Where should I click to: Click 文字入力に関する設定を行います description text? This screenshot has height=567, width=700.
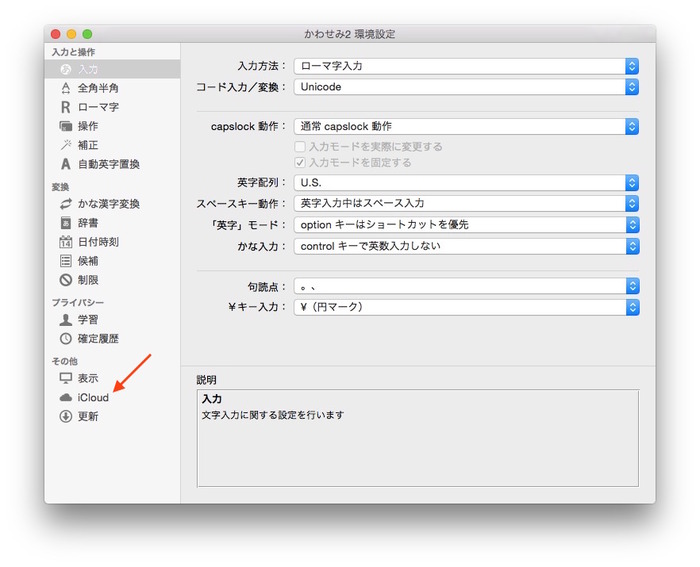click(x=273, y=415)
